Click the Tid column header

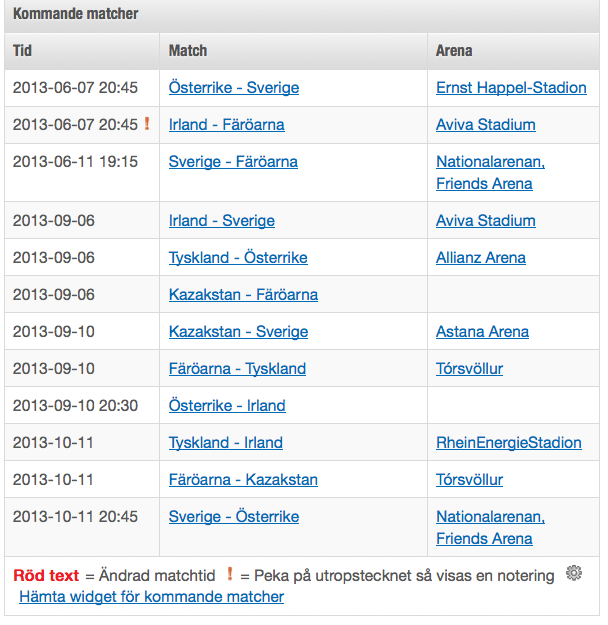(23, 50)
